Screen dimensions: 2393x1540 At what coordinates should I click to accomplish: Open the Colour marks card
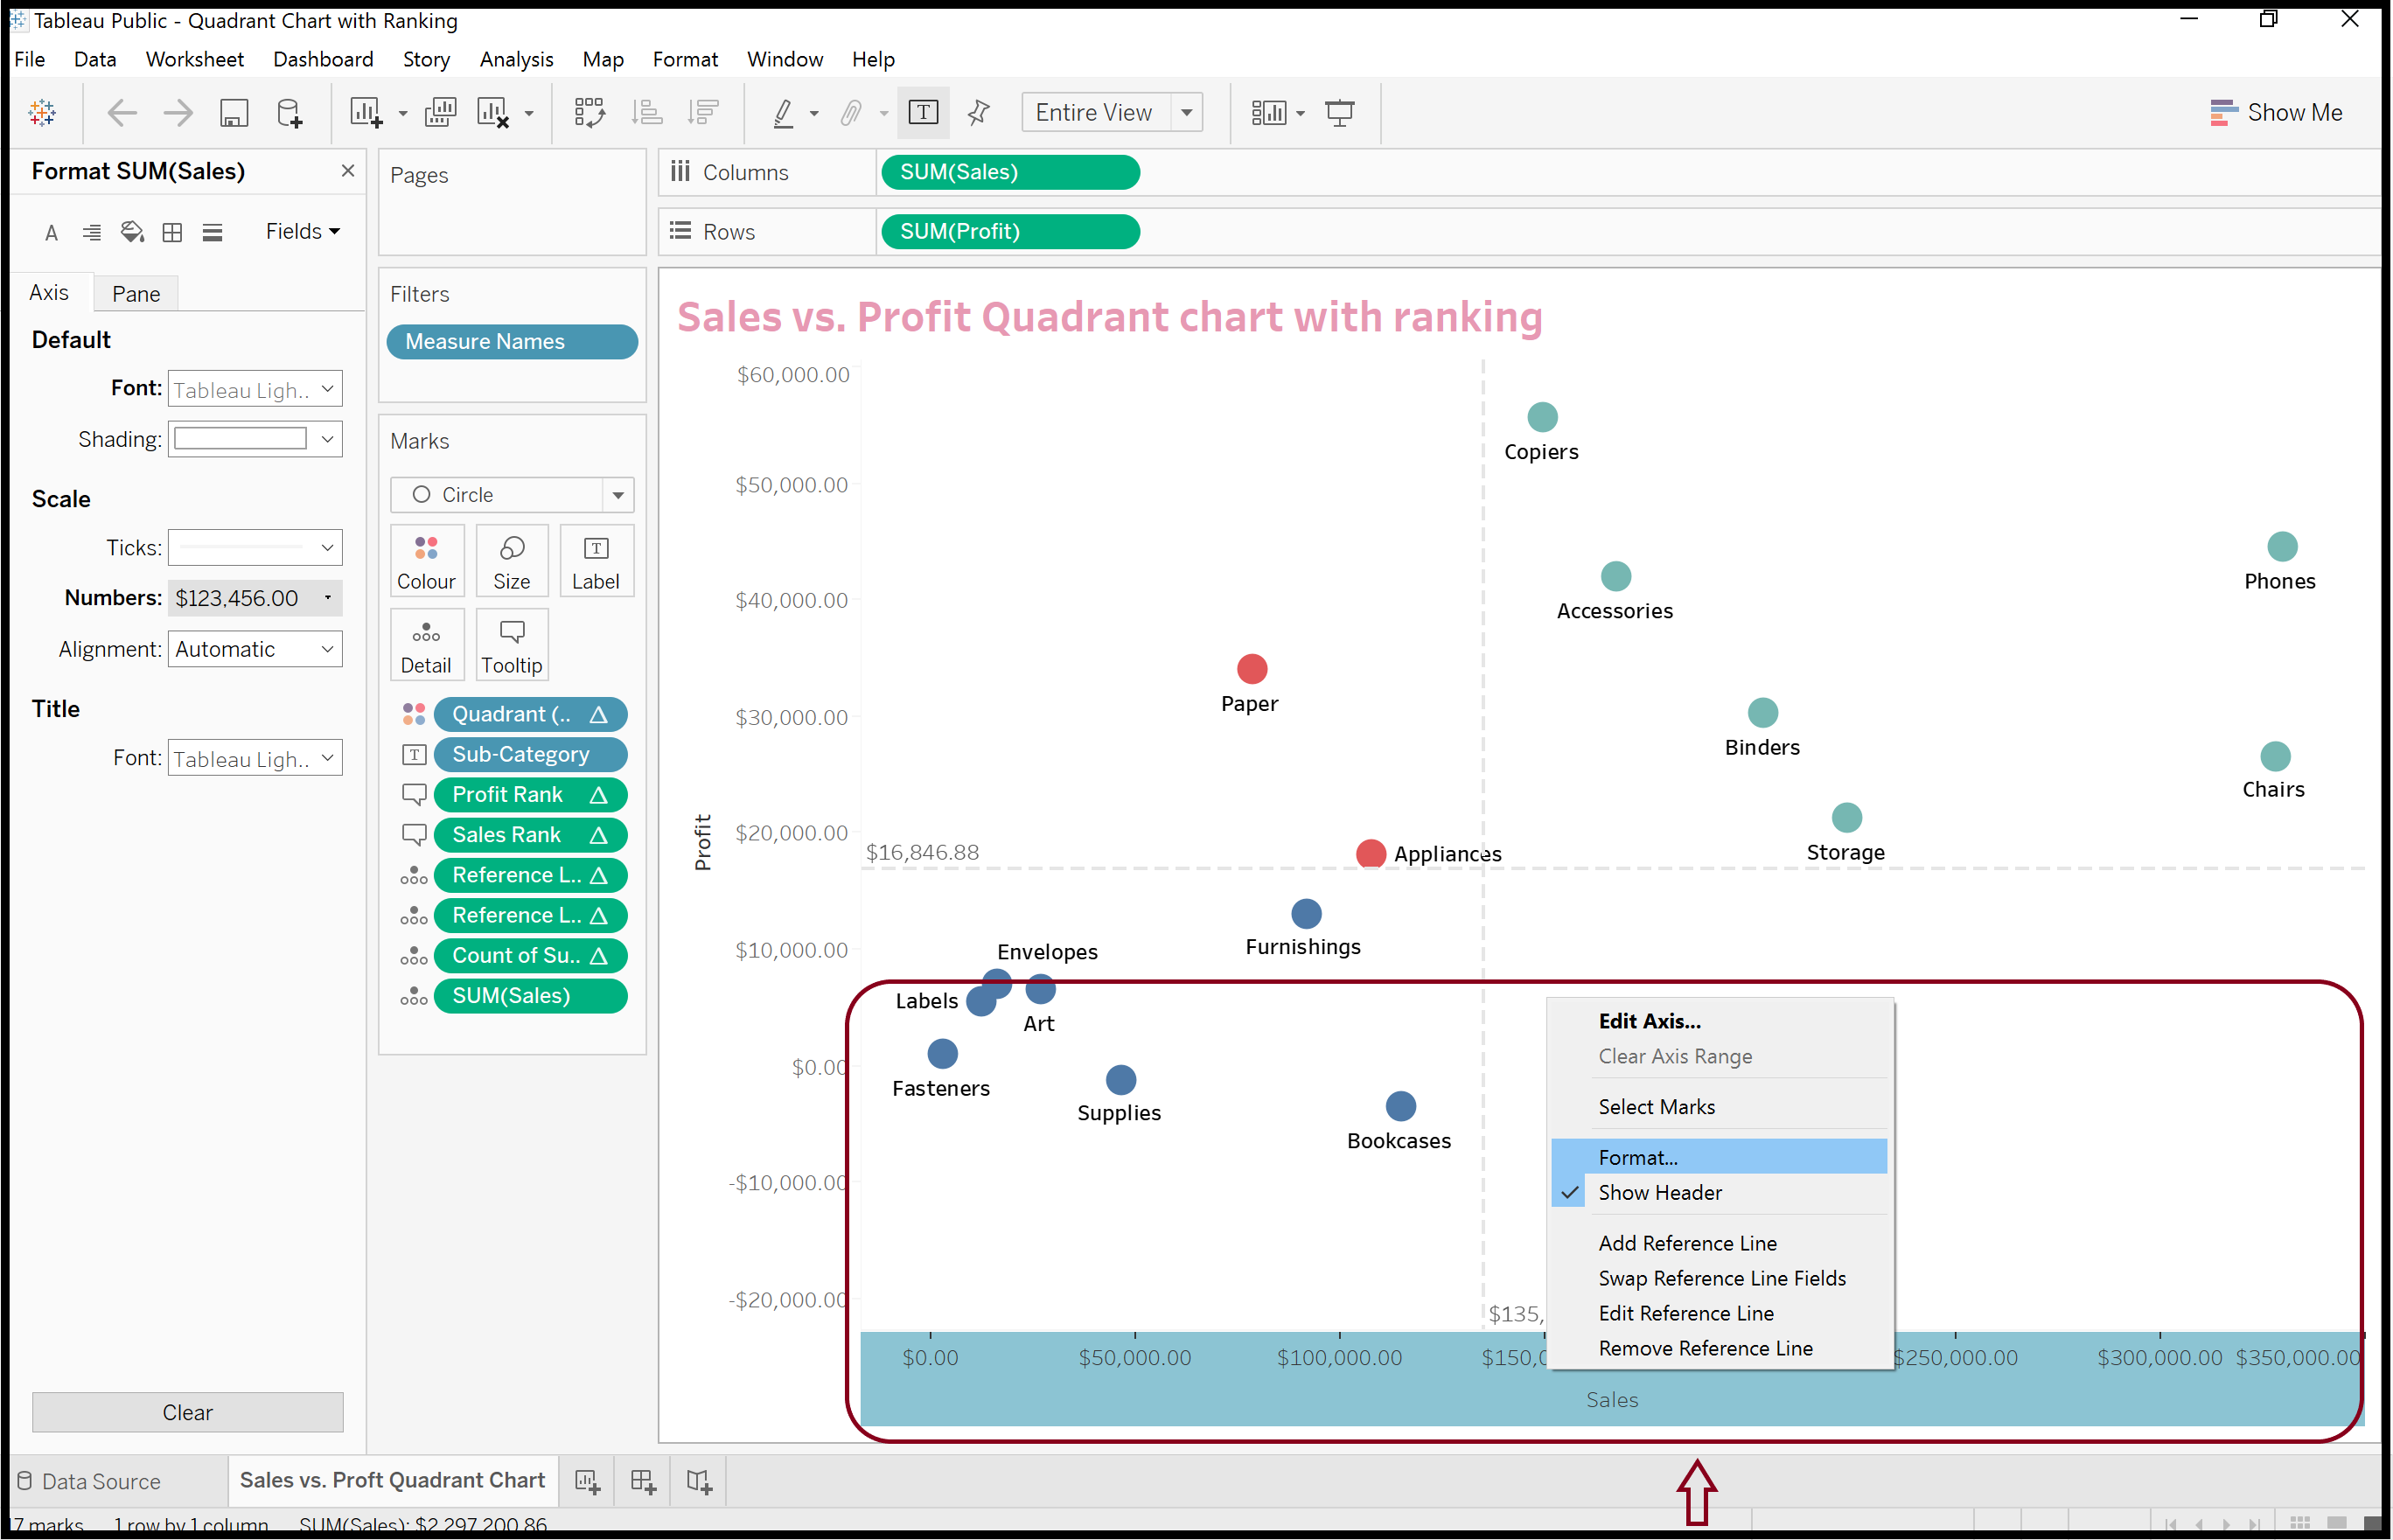pyautogui.click(x=426, y=562)
